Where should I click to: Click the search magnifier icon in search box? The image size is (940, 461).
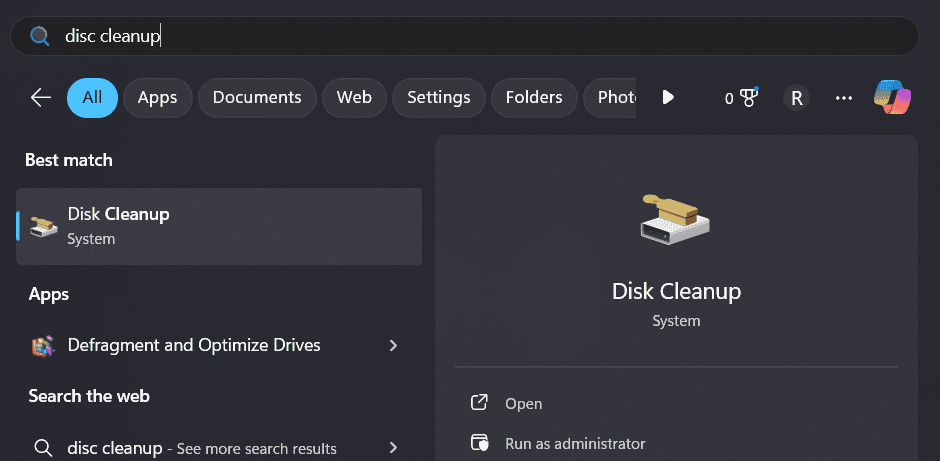coord(40,37)
